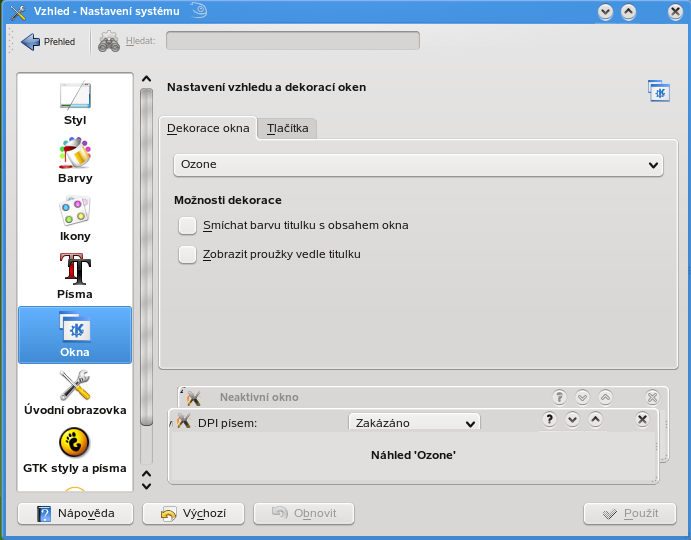Image resolution: width=691 pixels, height=540 pixels.
Task: Click the Hledat search field
Action: 293,41
